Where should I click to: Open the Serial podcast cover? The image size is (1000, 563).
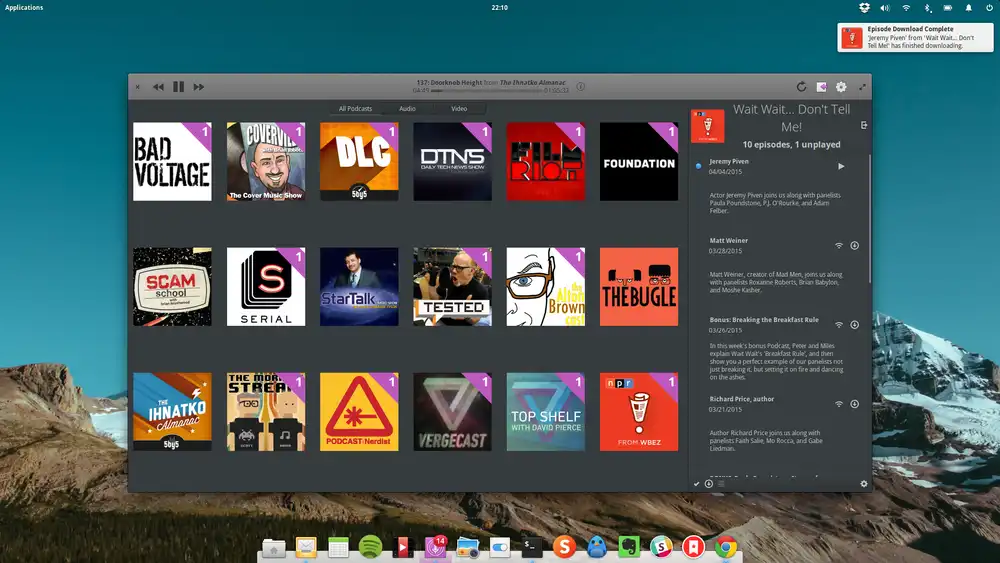[266, 286]
